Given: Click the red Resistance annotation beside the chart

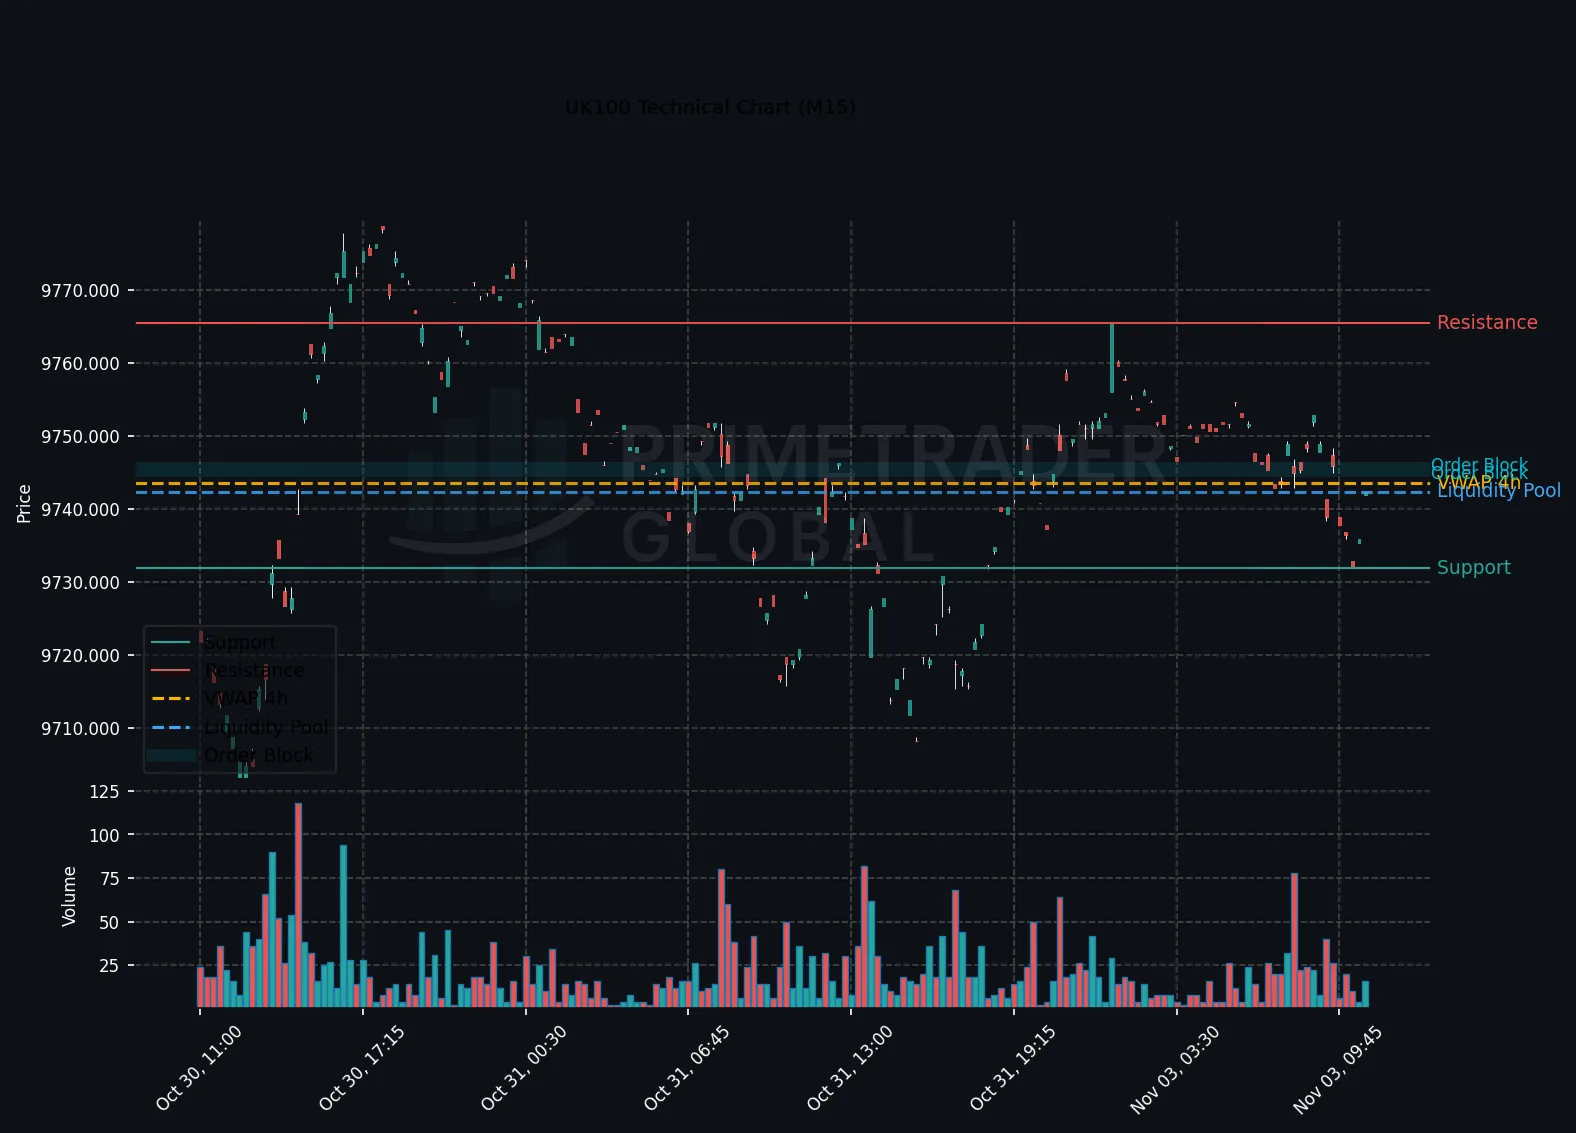Looking at the screenshot, I should [1487, 323].
